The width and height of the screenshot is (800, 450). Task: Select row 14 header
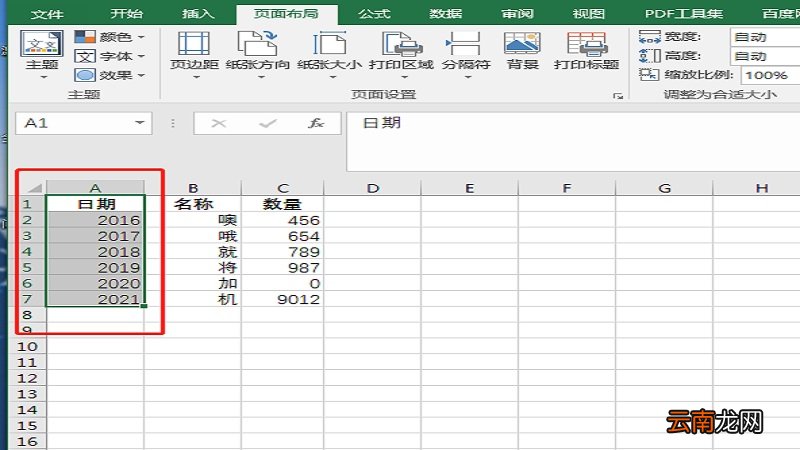click(27, 410)
